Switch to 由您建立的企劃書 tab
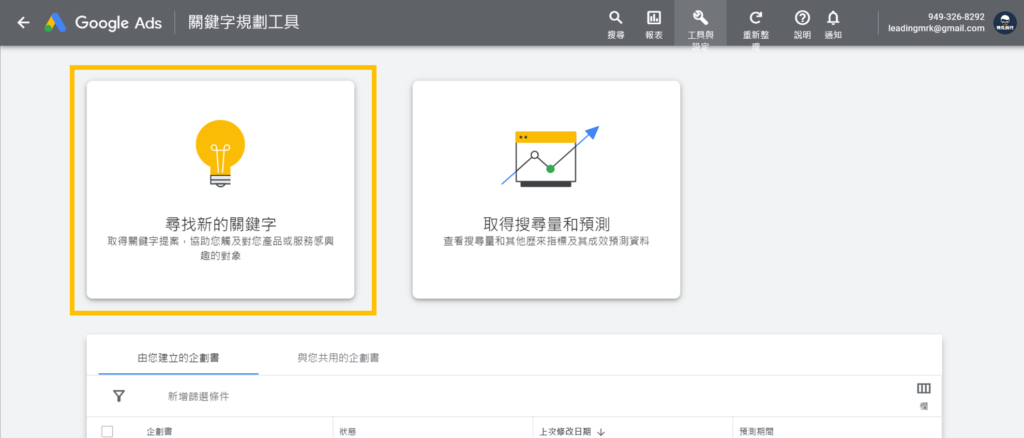Viewport: 1024px width, 438px height. [178, 358]
